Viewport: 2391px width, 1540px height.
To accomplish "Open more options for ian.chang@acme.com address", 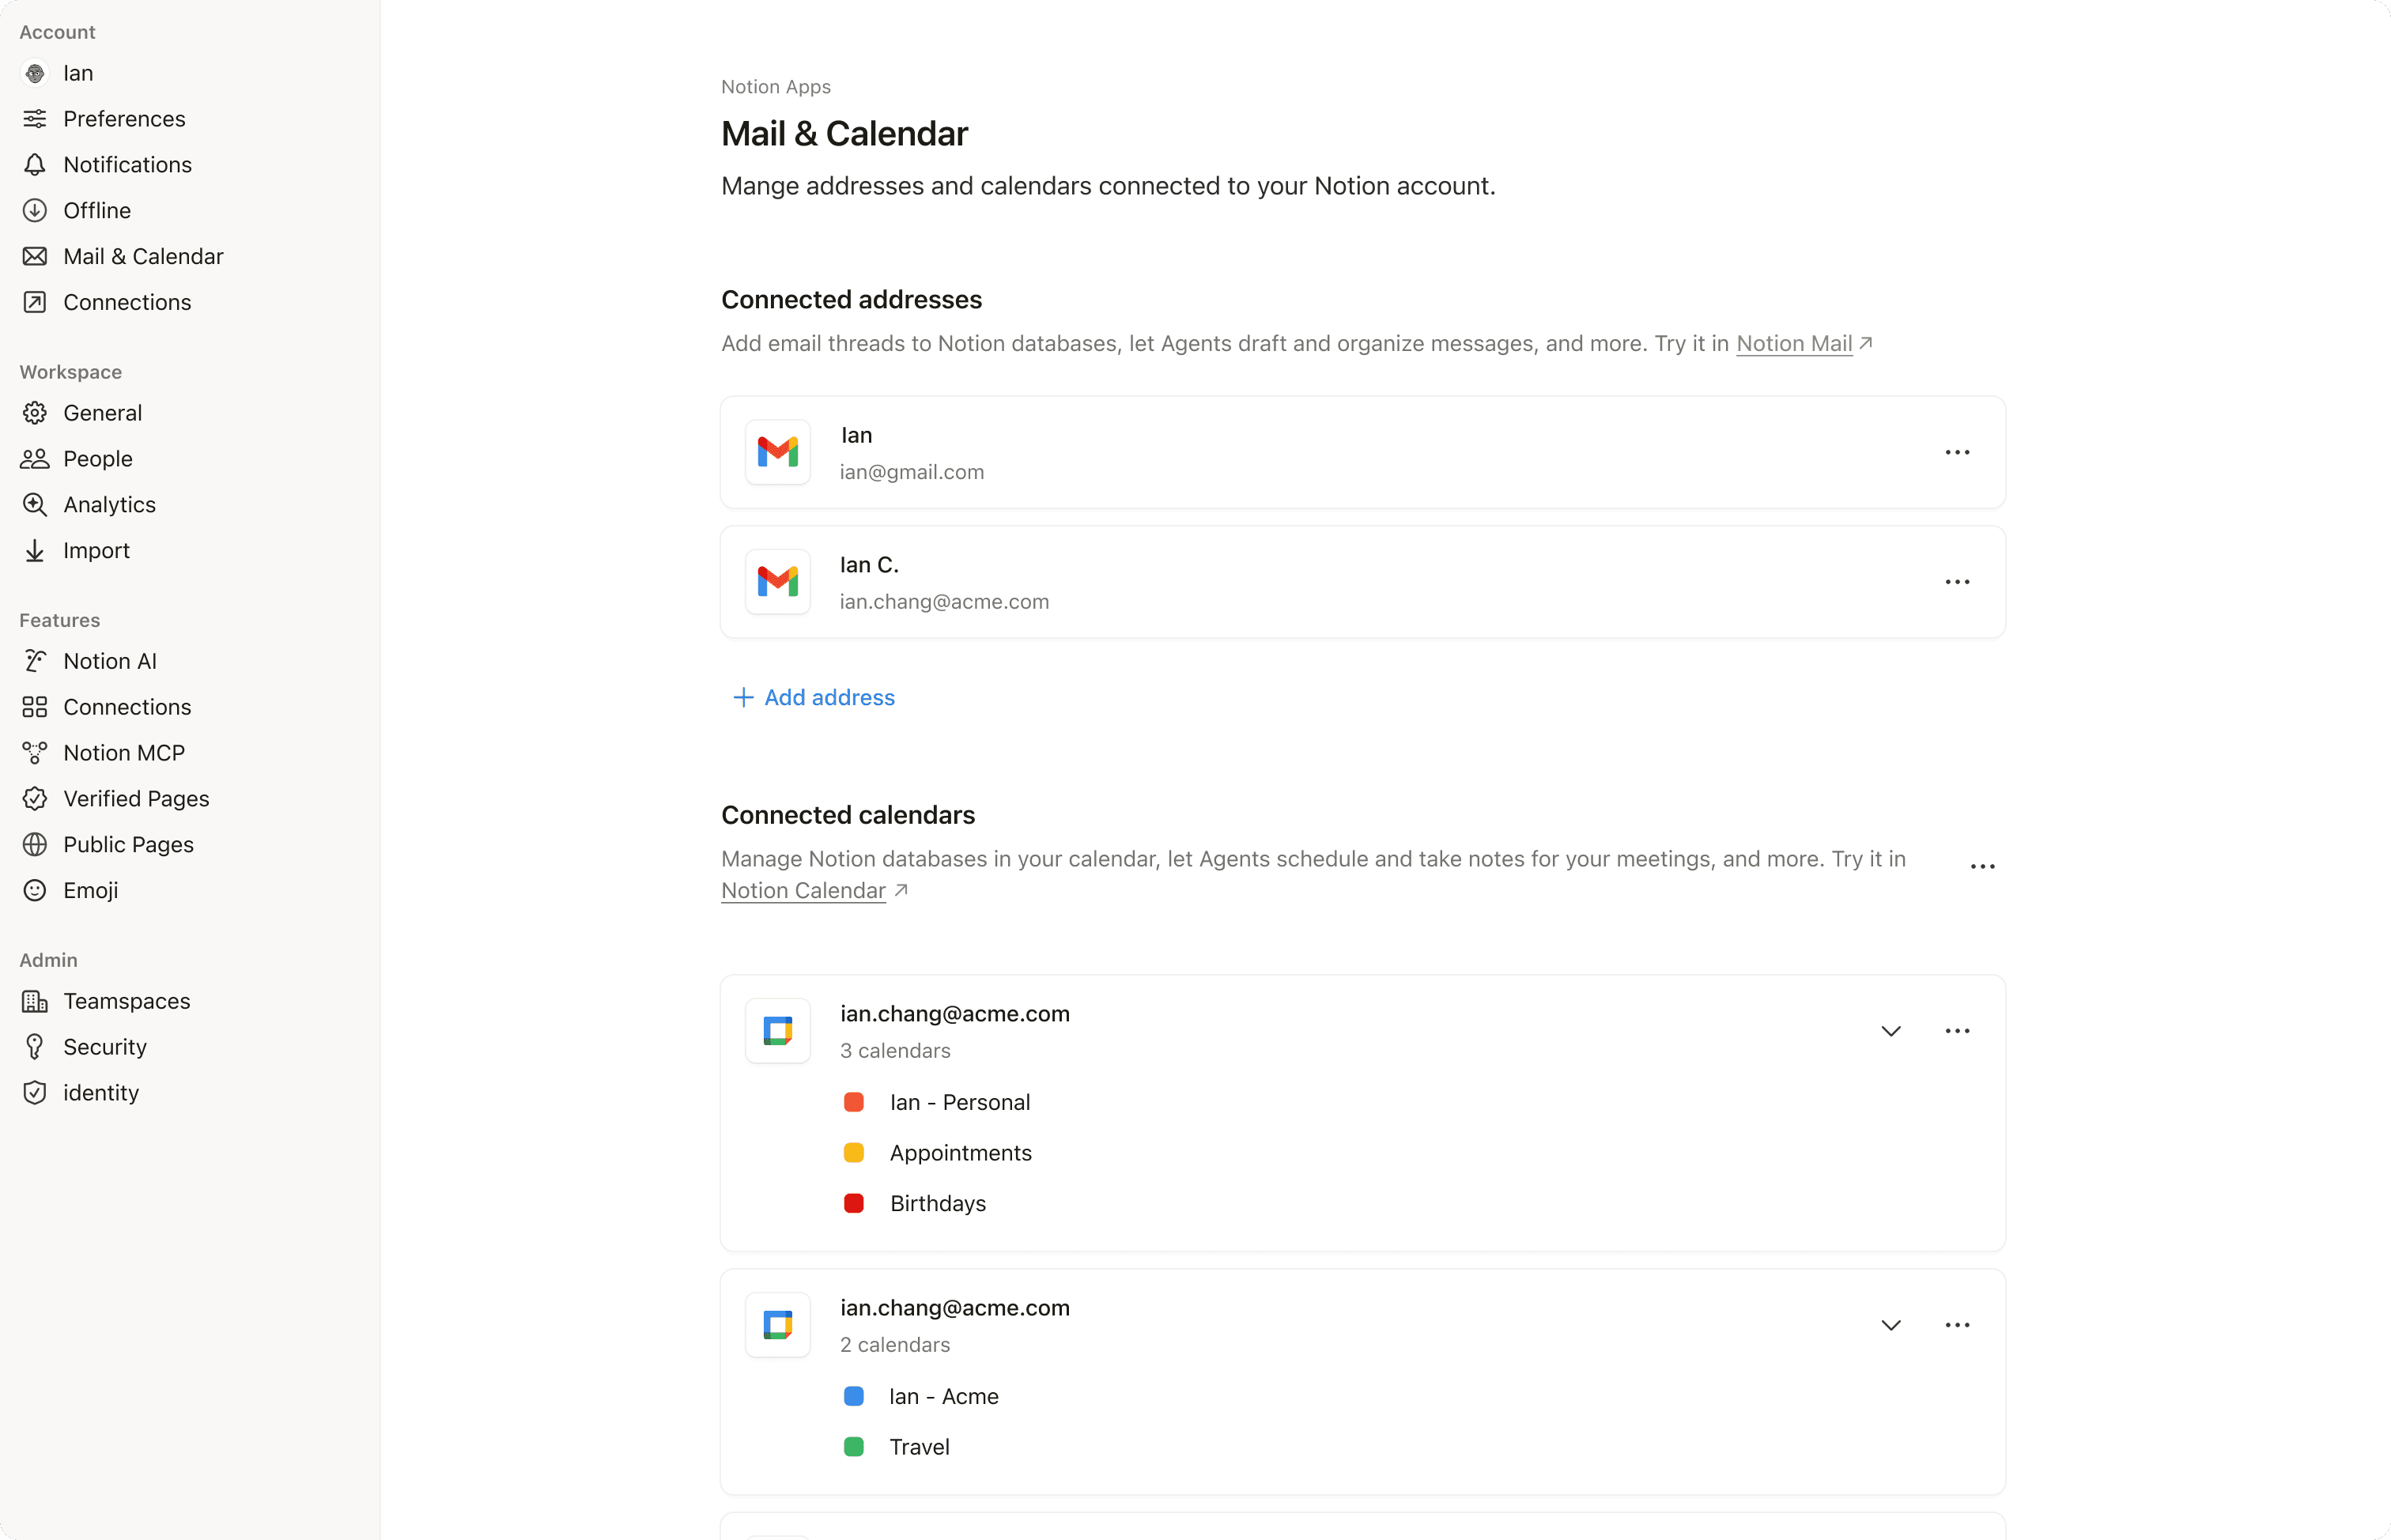I will click(1957, 582).
